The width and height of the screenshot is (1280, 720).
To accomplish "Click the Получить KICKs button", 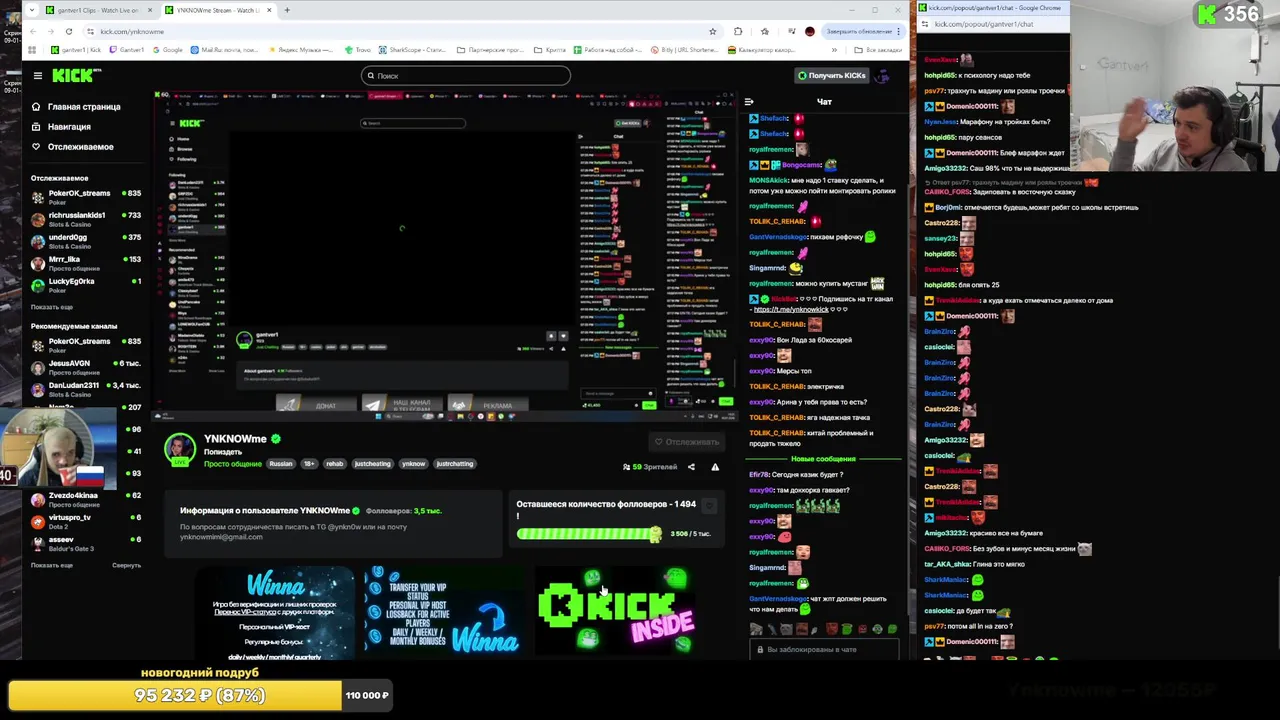I will pyautogui.click(x=831, y=75).
